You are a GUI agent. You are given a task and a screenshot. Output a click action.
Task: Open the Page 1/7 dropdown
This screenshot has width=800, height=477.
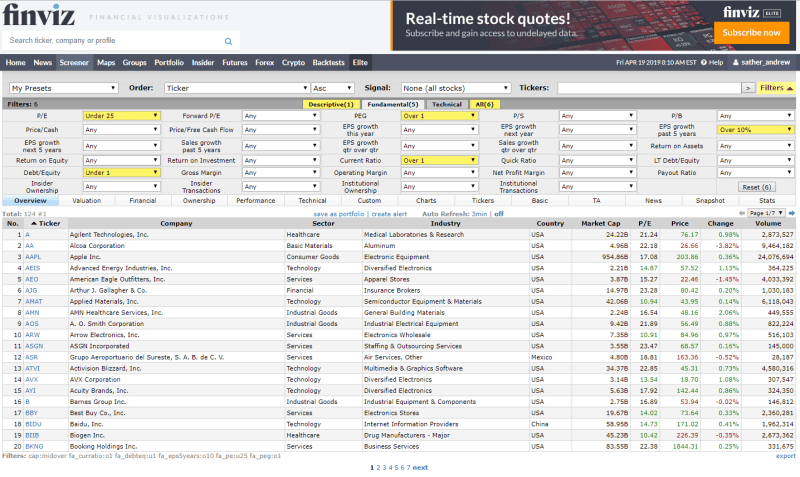point(766,213)
